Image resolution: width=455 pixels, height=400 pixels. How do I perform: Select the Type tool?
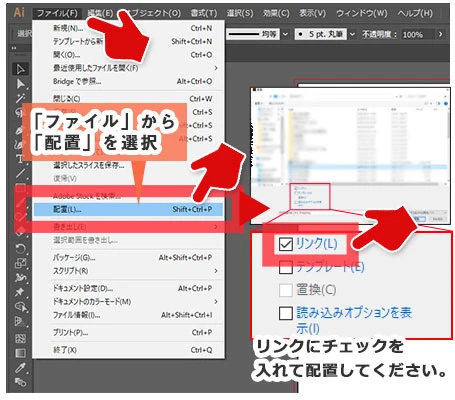tap(19, 158)
